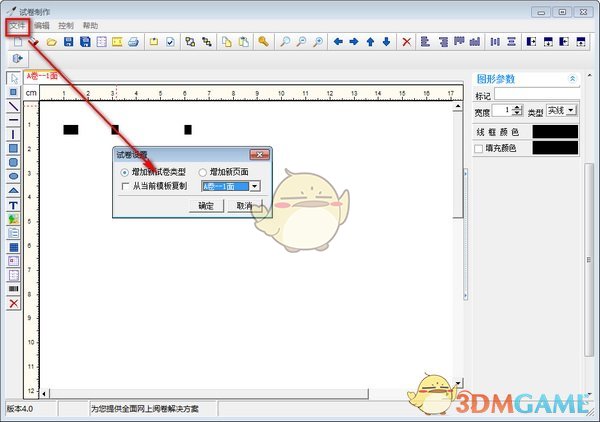The height and width of the screenshot is (422, 600).
Task: Open the 控制 menu
Action: pyautogui.click(x=66, y=26)
